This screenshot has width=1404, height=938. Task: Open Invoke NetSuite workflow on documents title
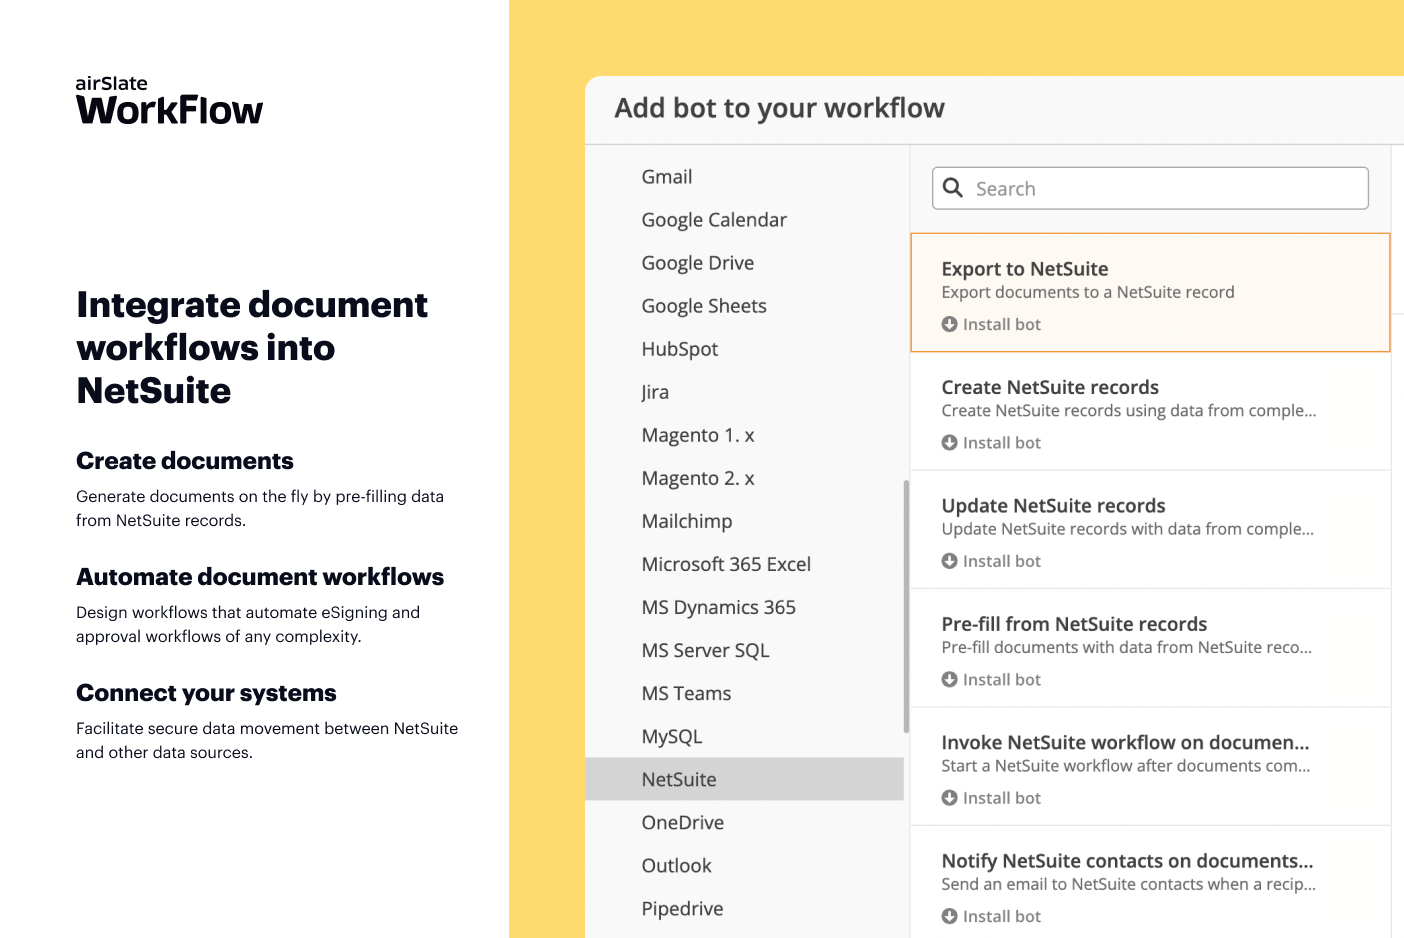coord(1125,742)
